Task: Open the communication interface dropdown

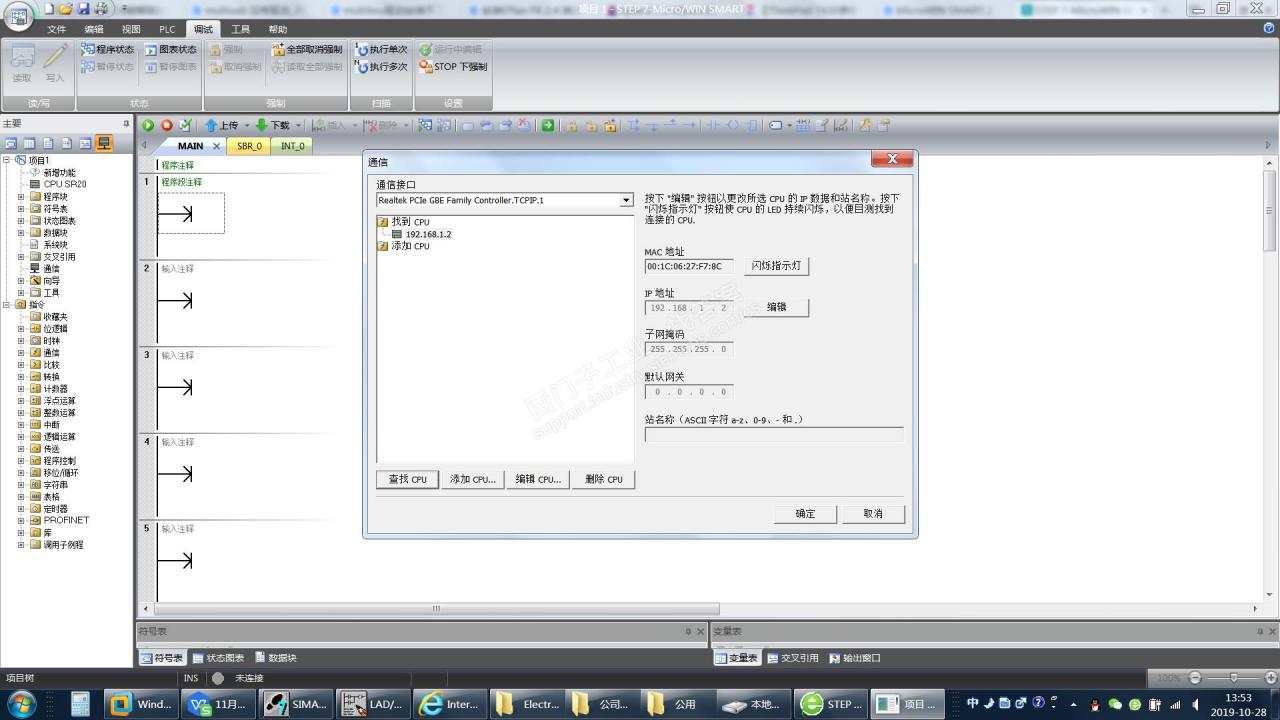Action: (x=626, y=200)
